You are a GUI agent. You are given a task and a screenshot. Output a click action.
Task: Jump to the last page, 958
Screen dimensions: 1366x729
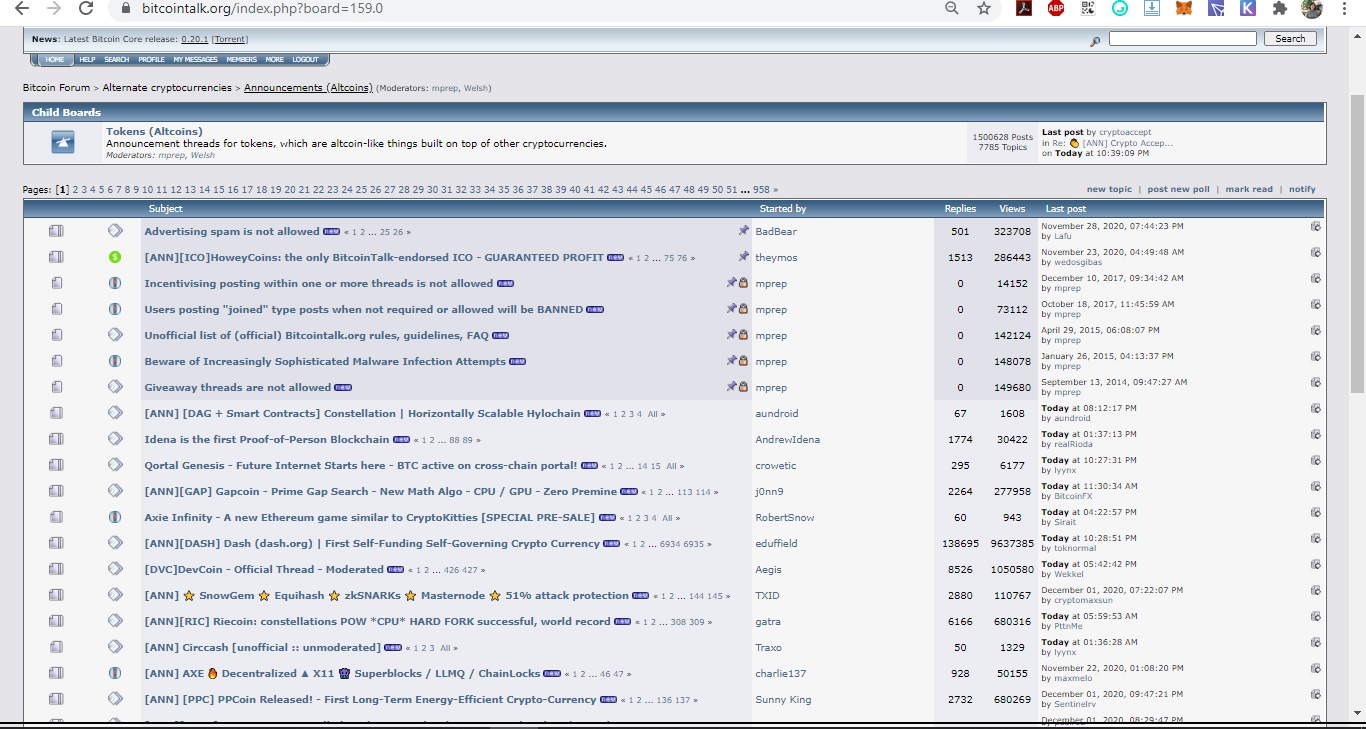(x=761, y=189)
